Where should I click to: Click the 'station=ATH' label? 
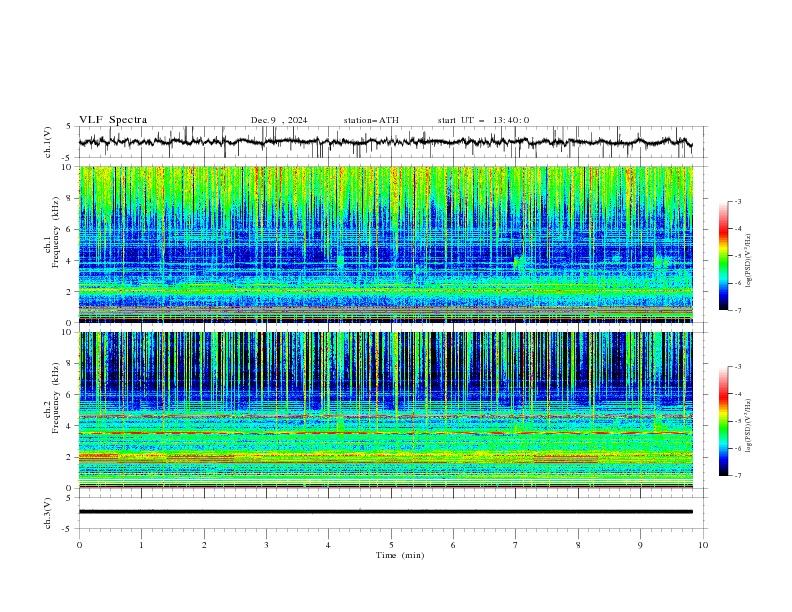coord(371,120)
